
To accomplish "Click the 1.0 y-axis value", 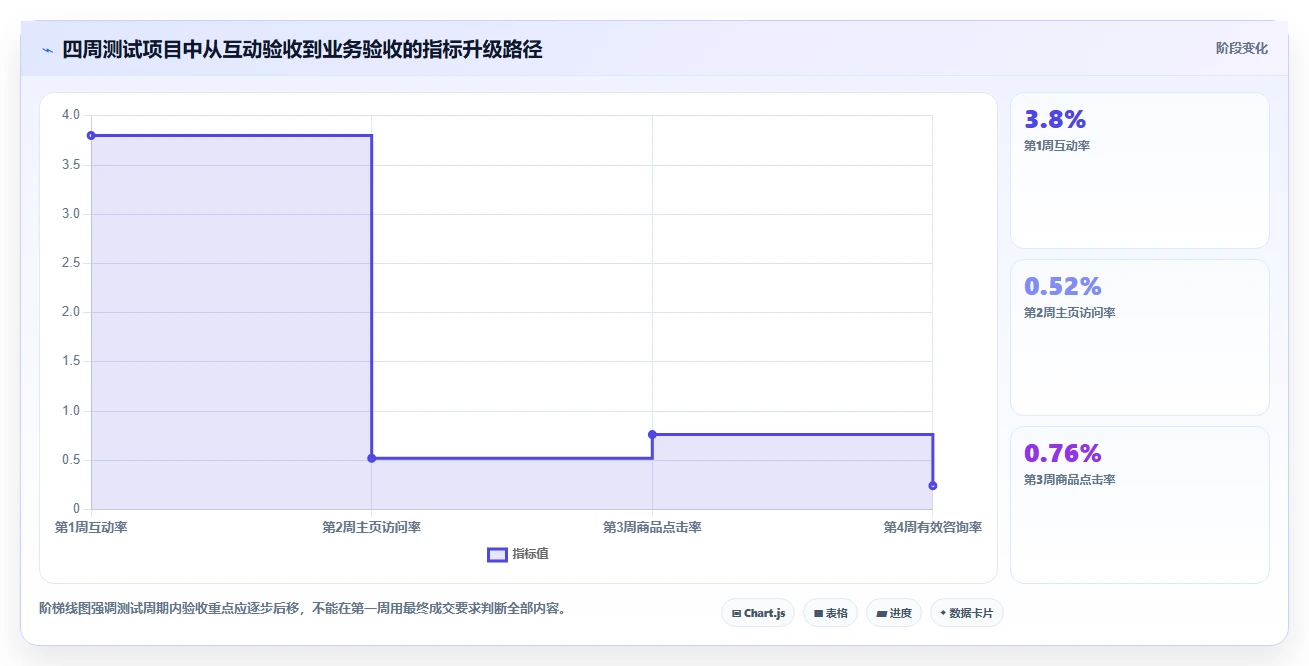I will point(70,410).
